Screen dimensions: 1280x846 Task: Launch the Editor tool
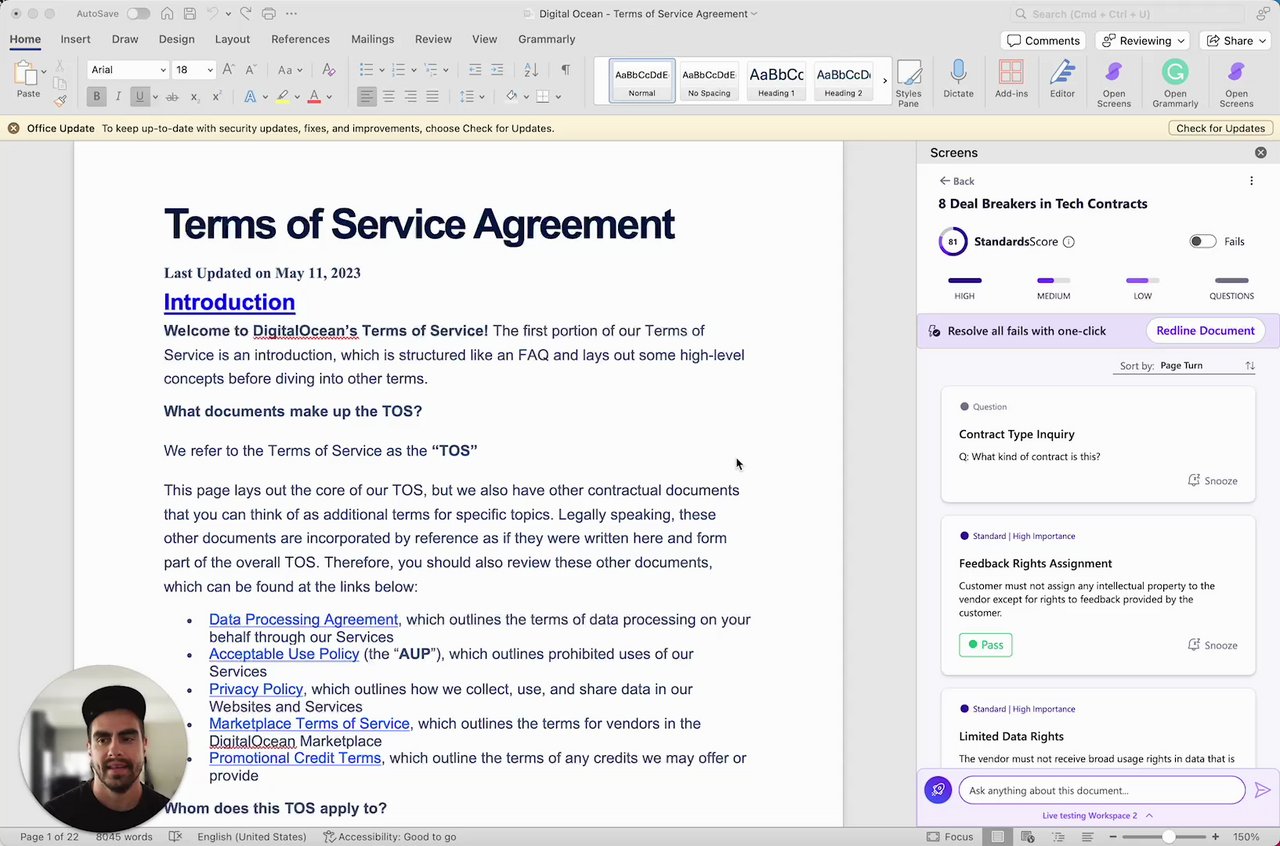click(1062, 79)
